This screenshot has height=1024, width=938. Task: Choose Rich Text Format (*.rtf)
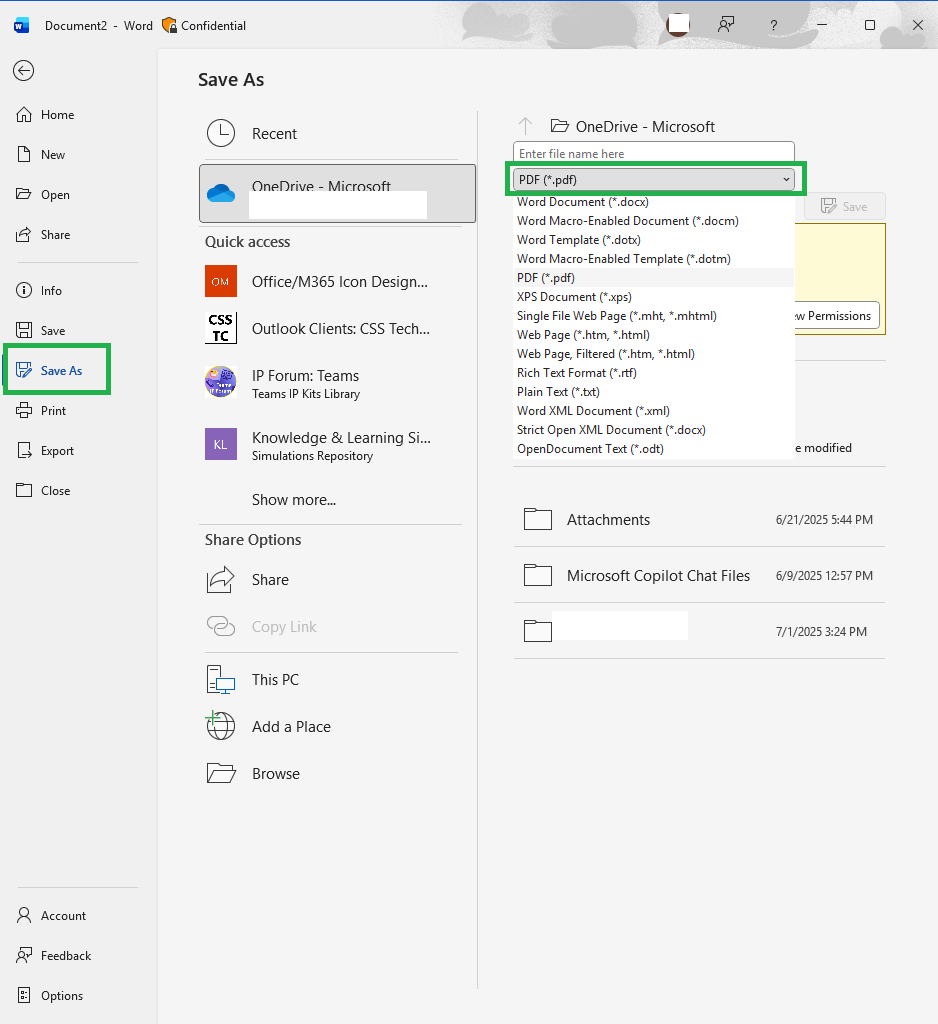pos(653,372)
